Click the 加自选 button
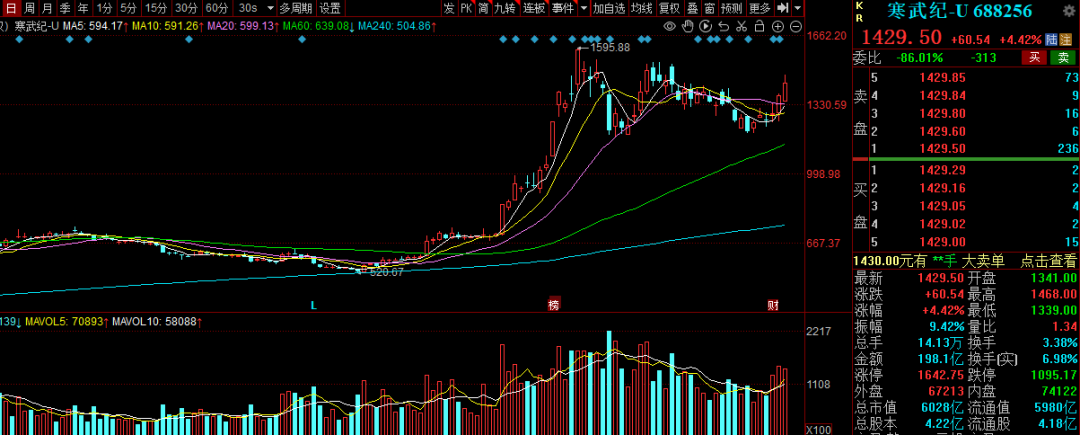Image resolution: width=1080 pixels, height=435 pixels. [x=608, y=8]
